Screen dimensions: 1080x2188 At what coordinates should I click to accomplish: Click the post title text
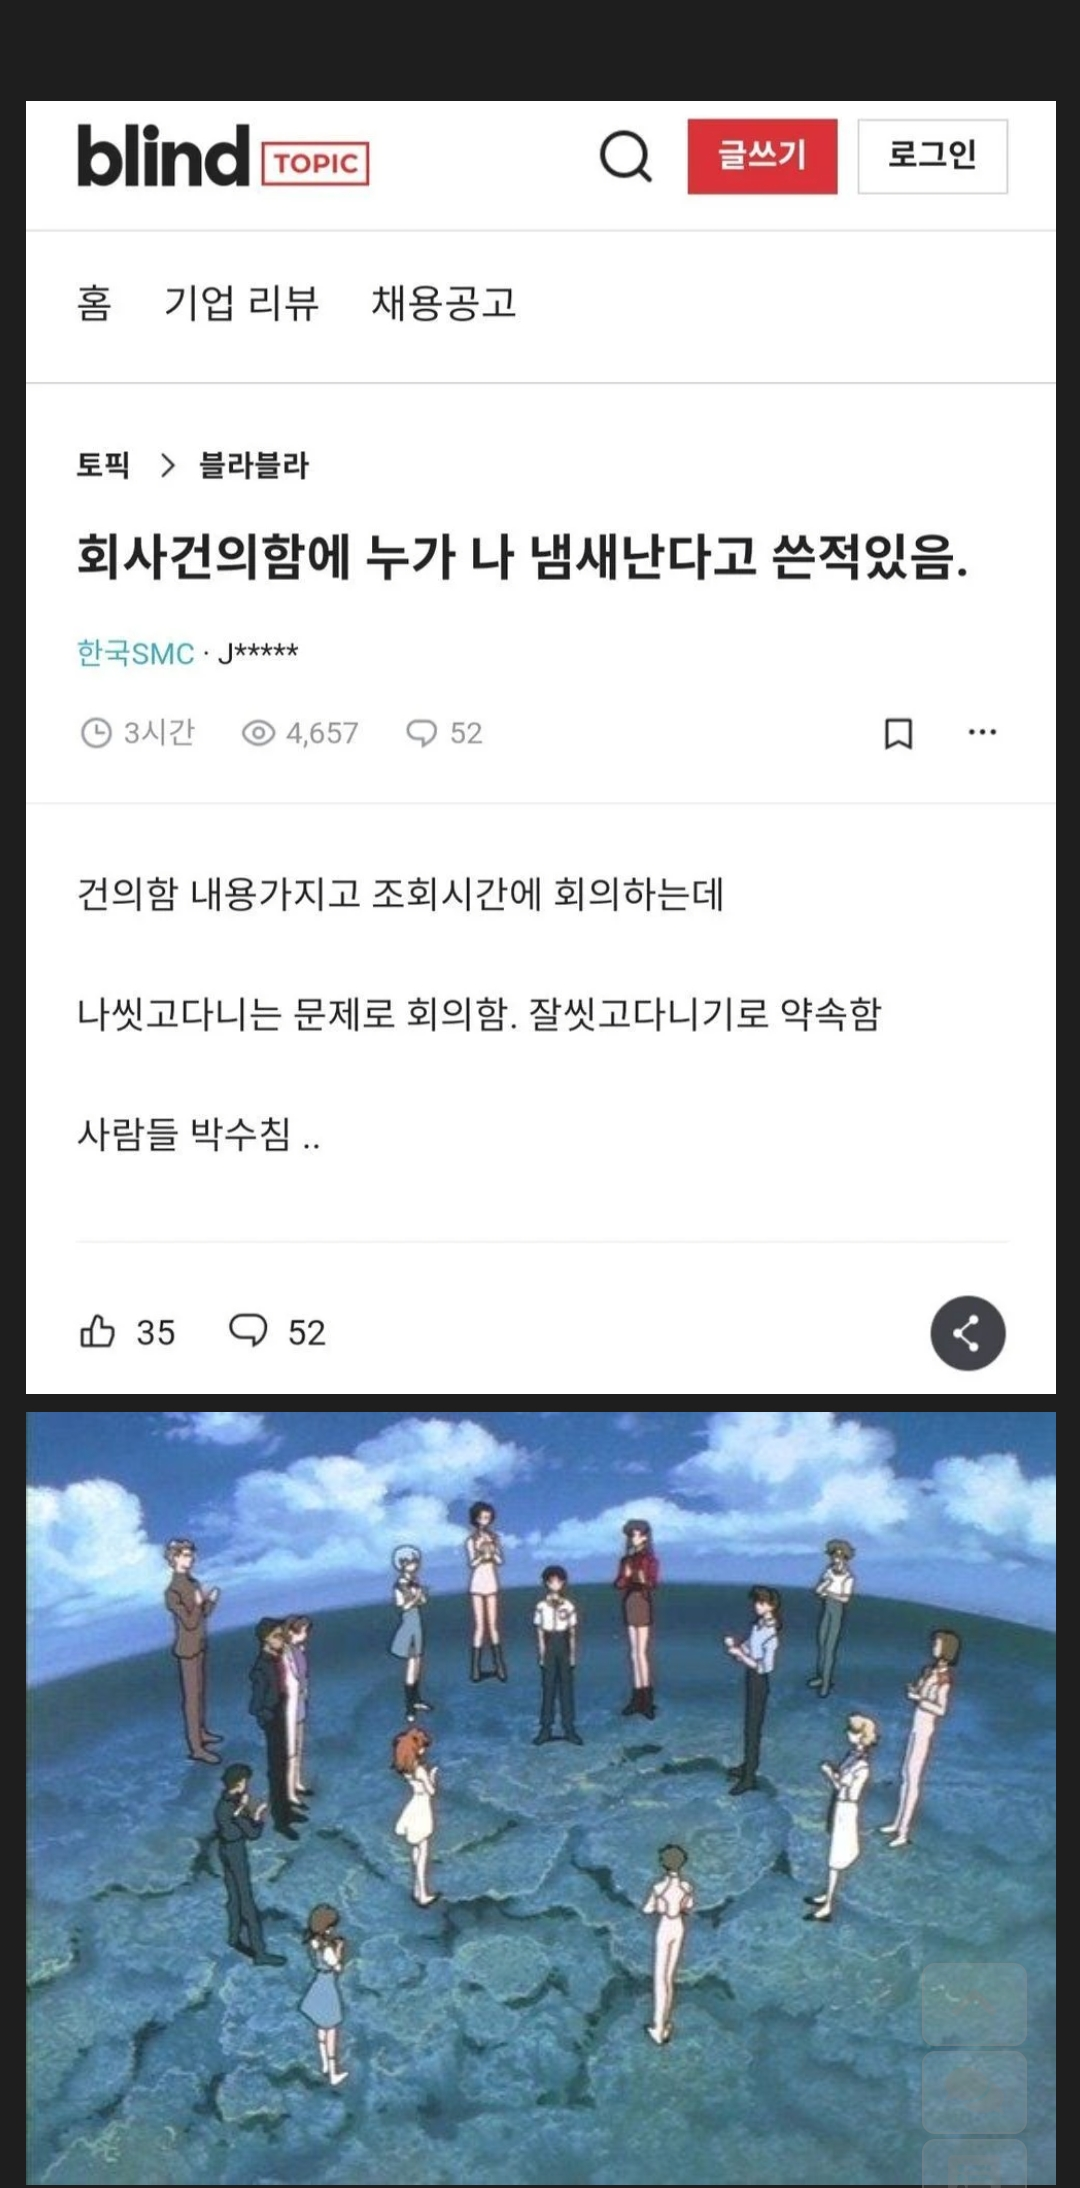522,557
